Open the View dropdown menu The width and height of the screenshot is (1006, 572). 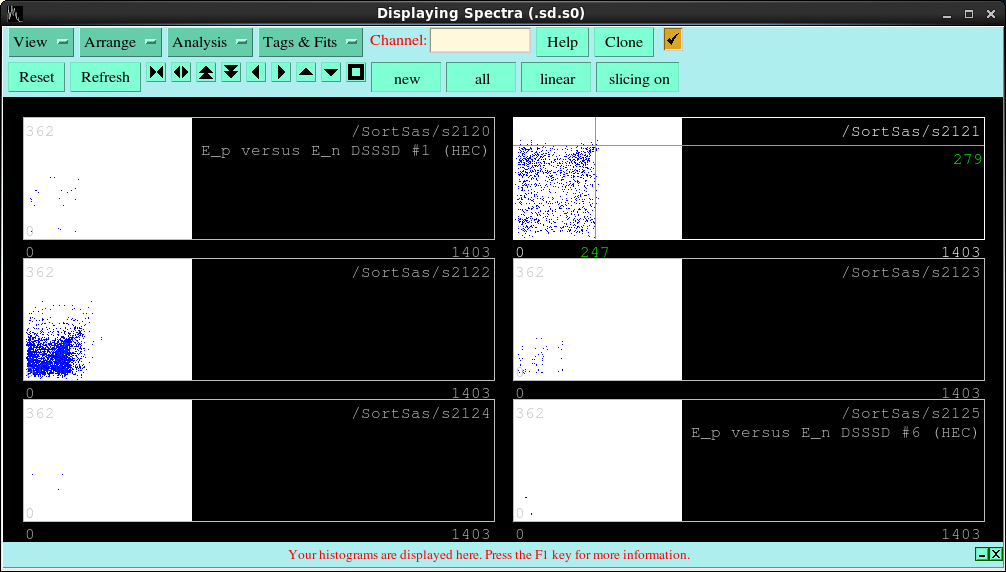point(41,42)
